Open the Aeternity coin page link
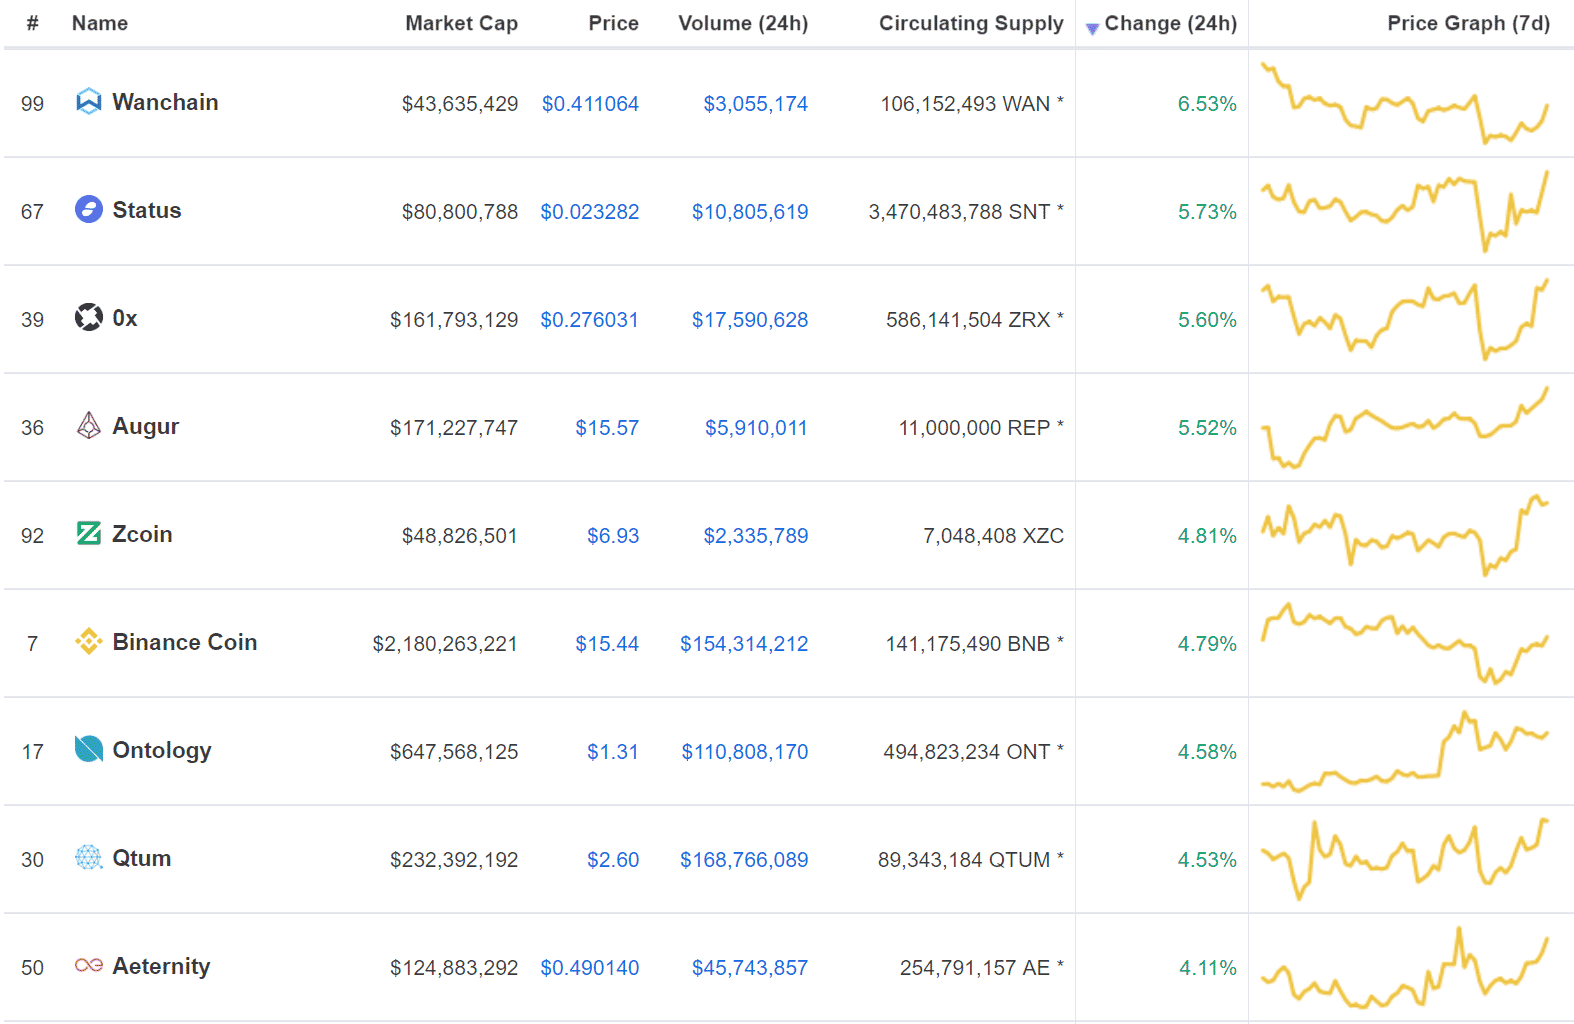 tap(161, 967)
